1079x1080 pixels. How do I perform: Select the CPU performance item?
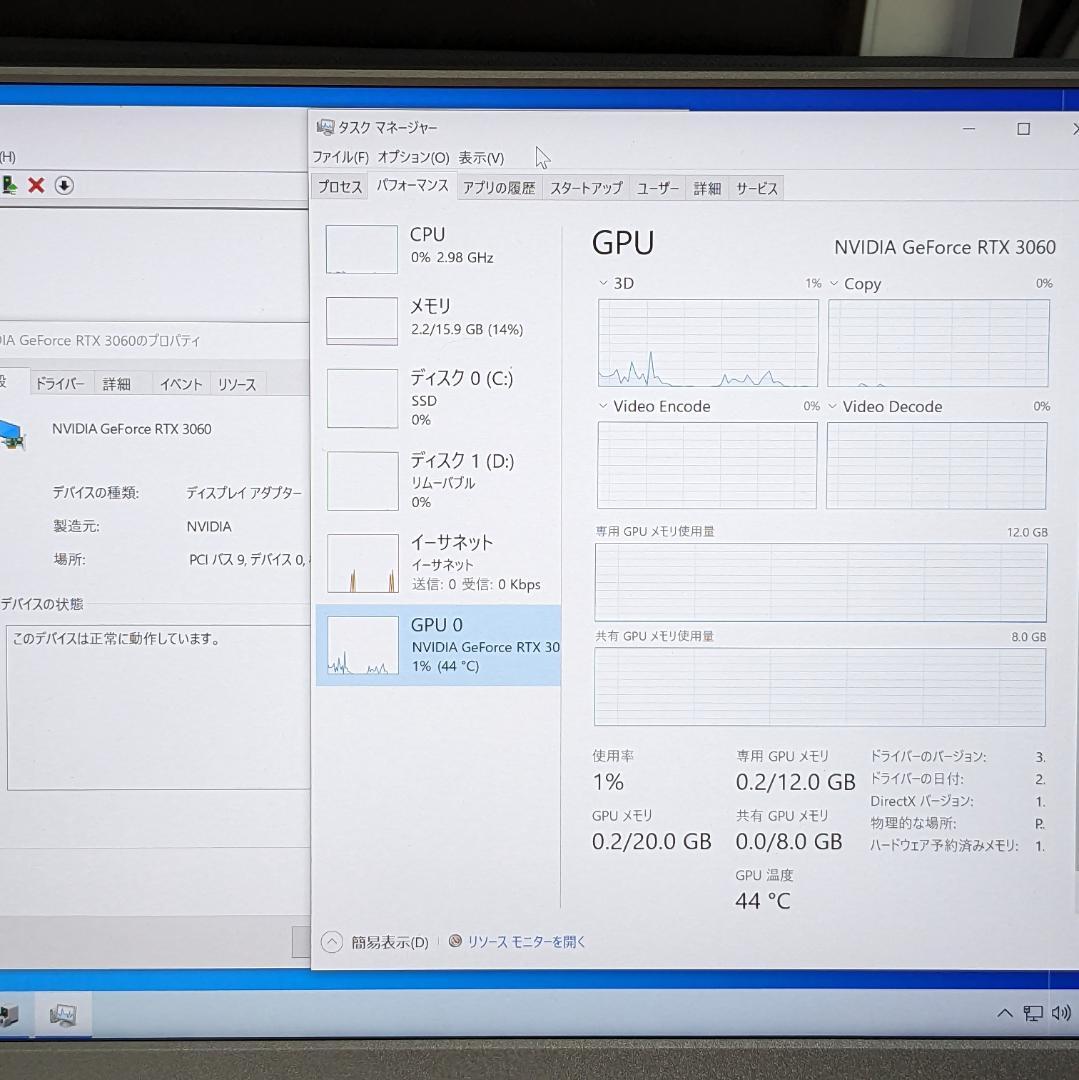tap(439, 248)
